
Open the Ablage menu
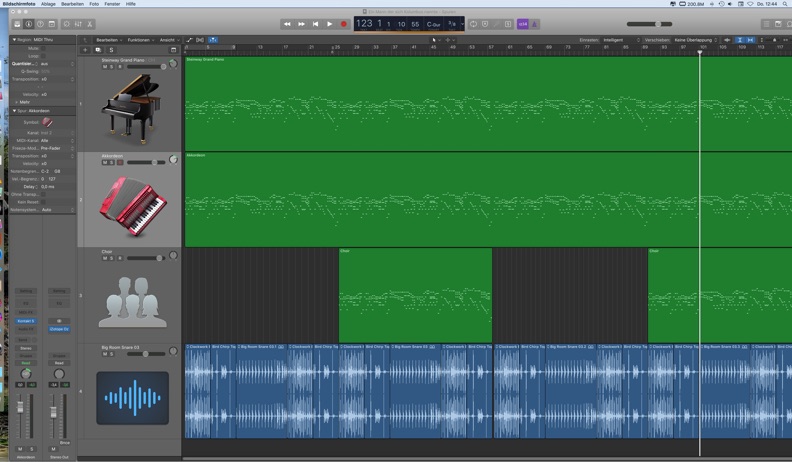48,4
